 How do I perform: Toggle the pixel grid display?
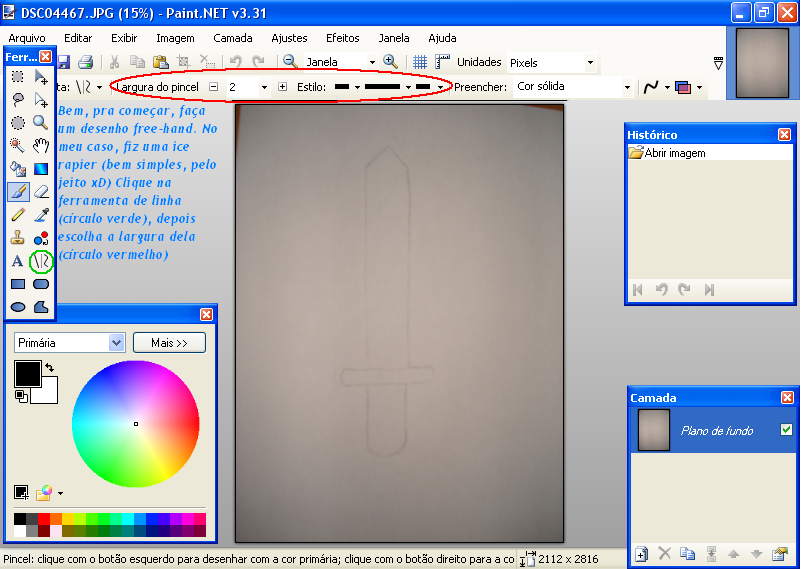pyautogui.click(x=420, y=62)
